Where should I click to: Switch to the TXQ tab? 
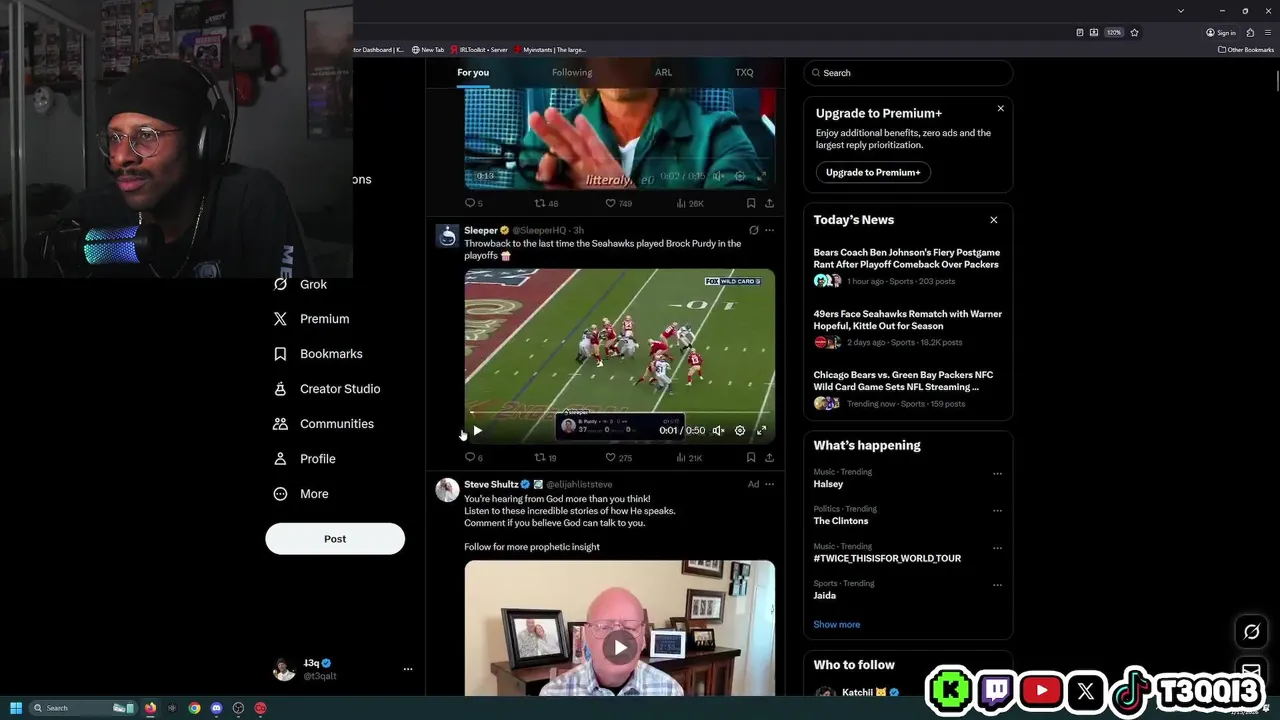pos(744,72)
